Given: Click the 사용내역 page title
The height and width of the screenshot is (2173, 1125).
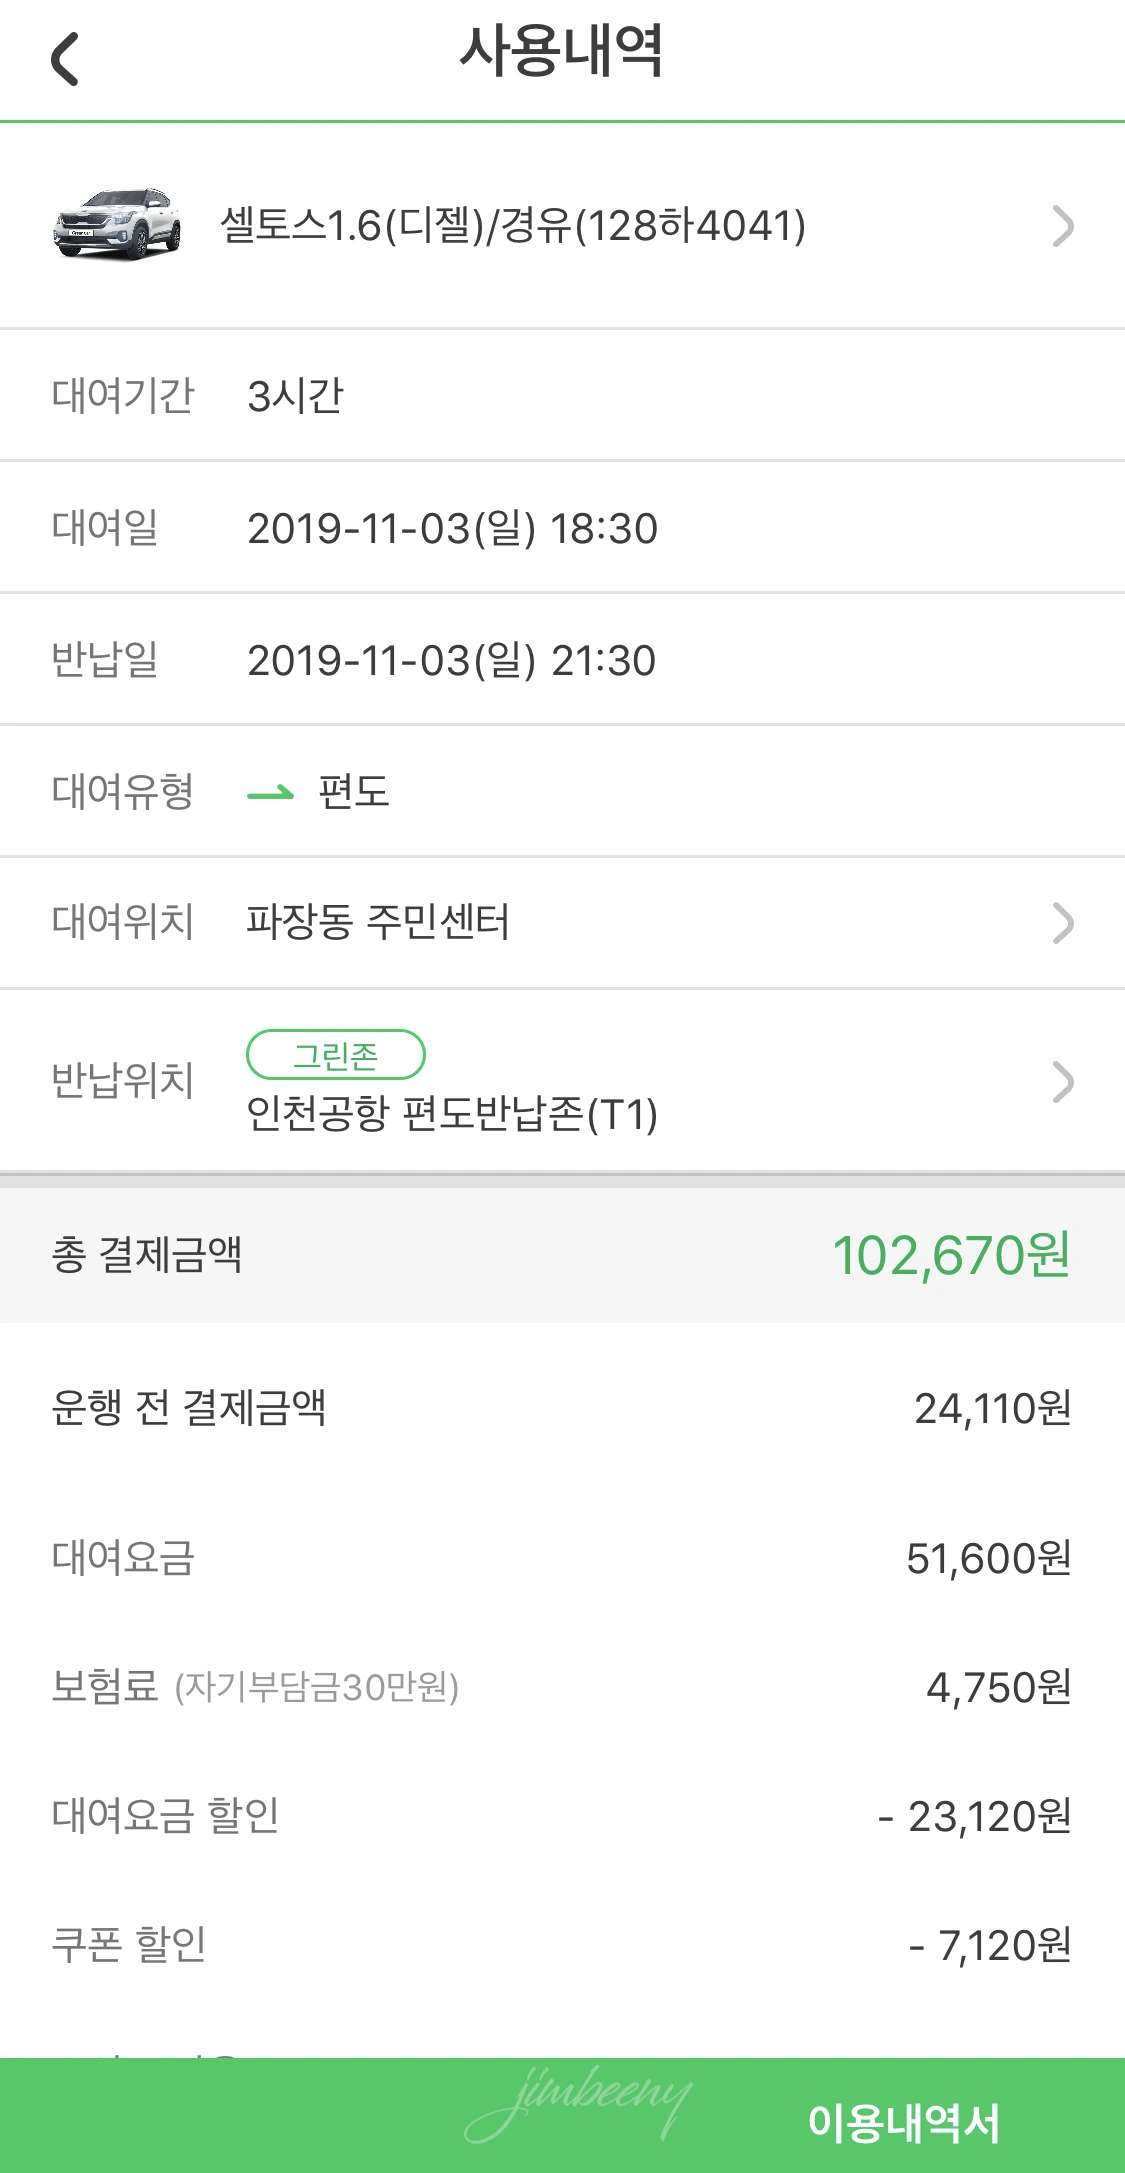Looking at the screenshot, I should point(562,51).
